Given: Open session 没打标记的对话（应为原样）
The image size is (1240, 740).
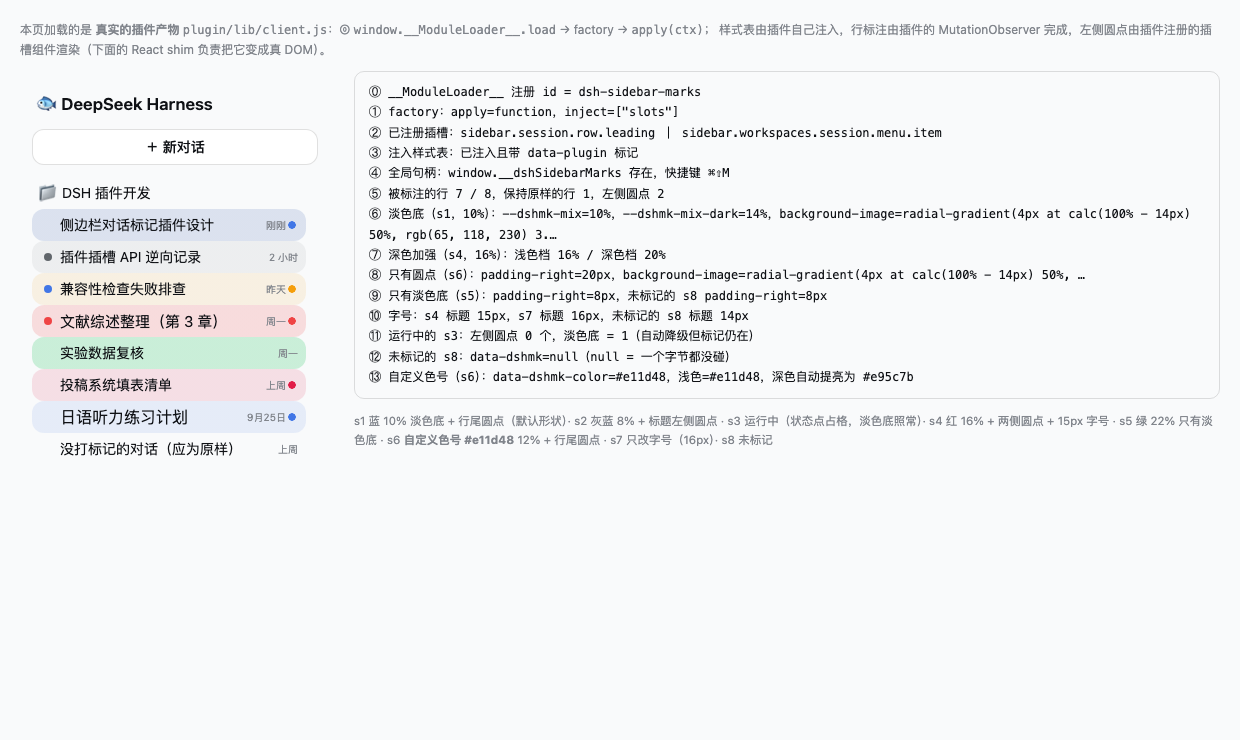Looking at the screenshot, I should 169,449.
